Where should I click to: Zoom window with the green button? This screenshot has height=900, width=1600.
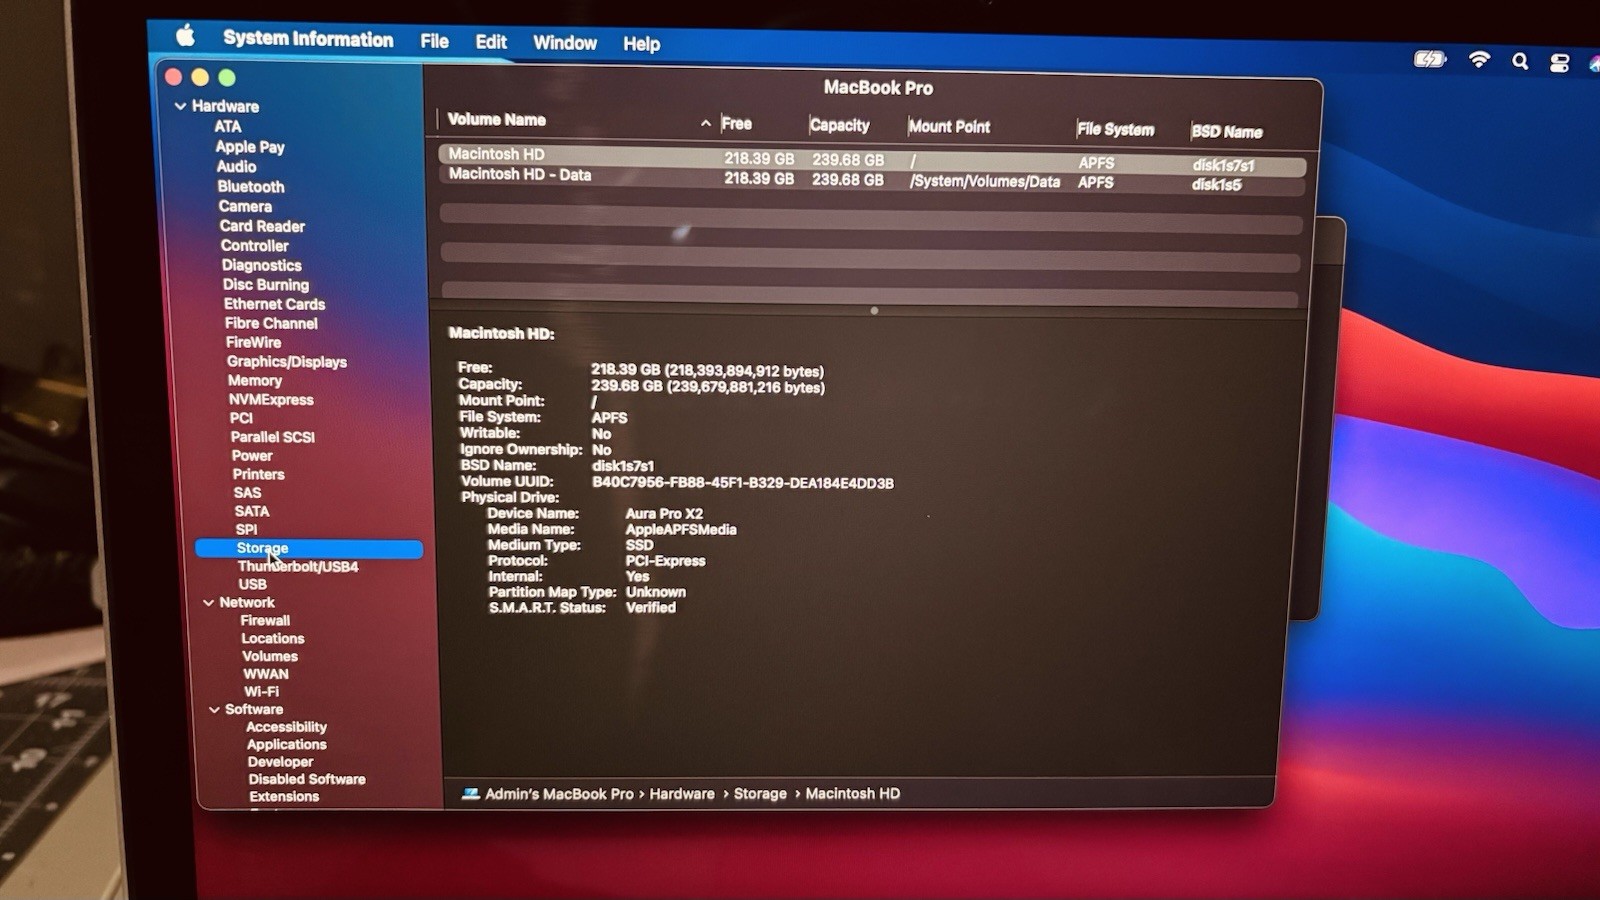click(227, 77)
